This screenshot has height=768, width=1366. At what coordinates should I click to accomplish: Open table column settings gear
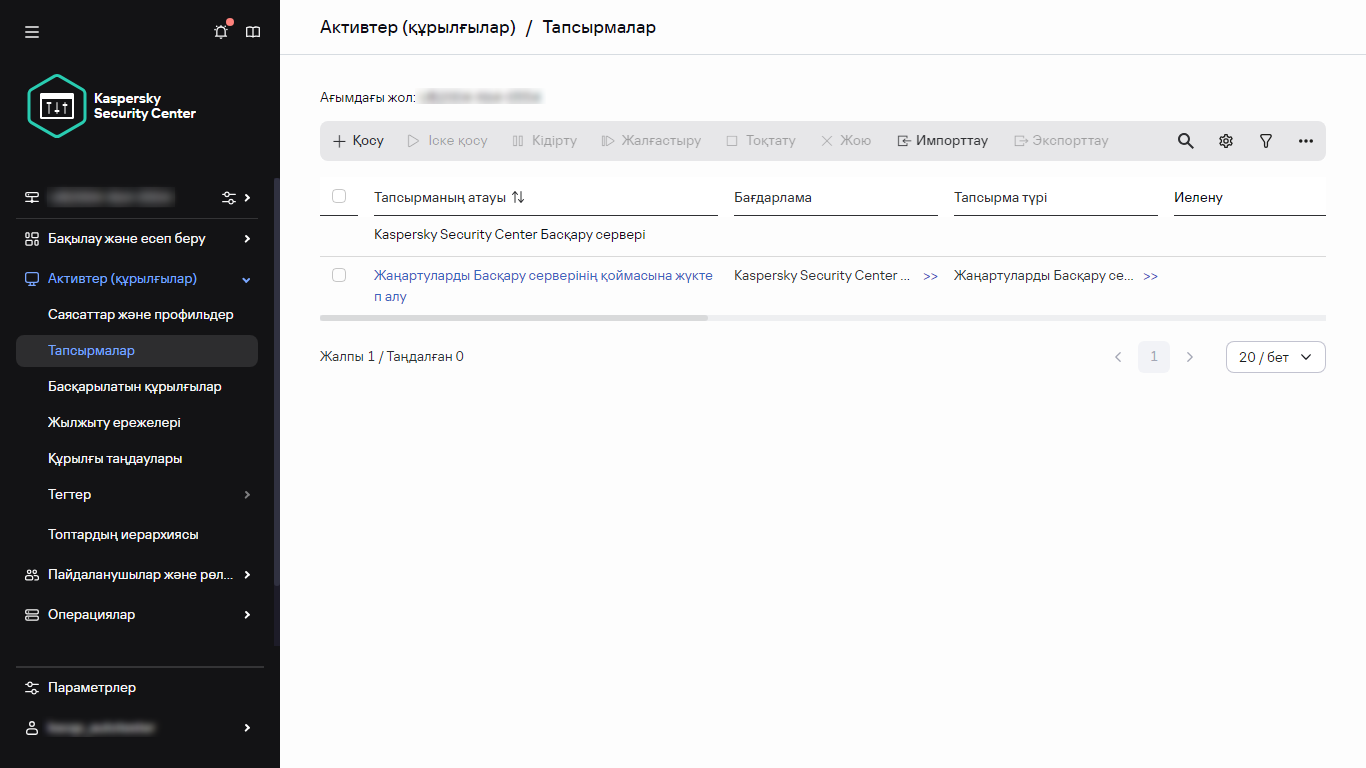click(1226, 141)
